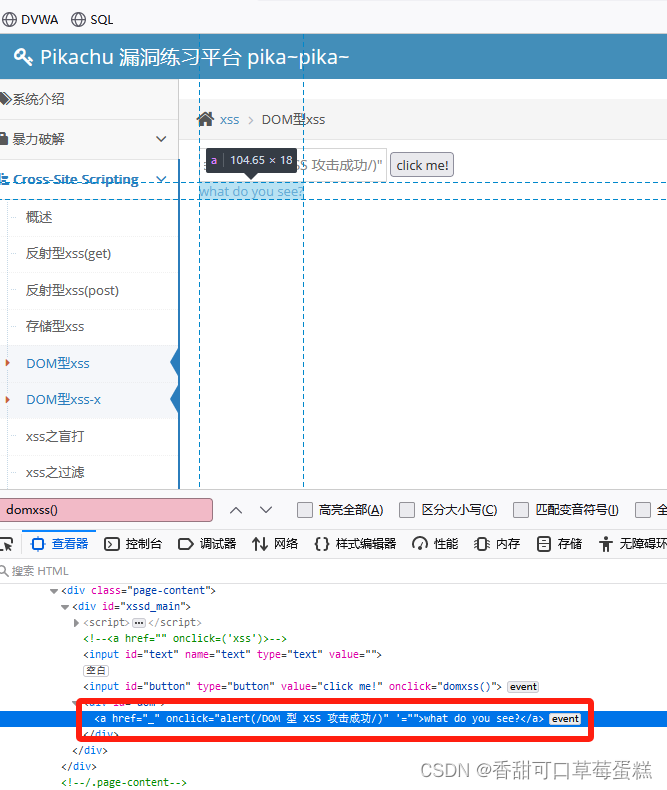Click the 'what do you see?' link
The height and width of the screenshot is (790, 667).
[251, 191]
